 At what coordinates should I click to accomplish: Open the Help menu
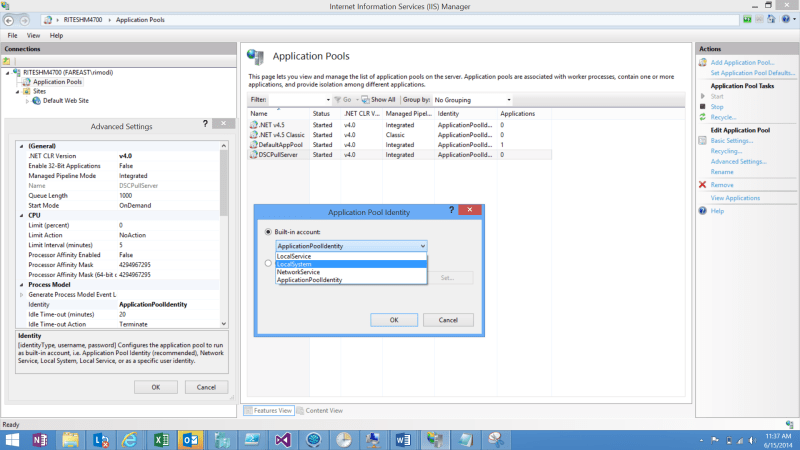coord(56,36)
